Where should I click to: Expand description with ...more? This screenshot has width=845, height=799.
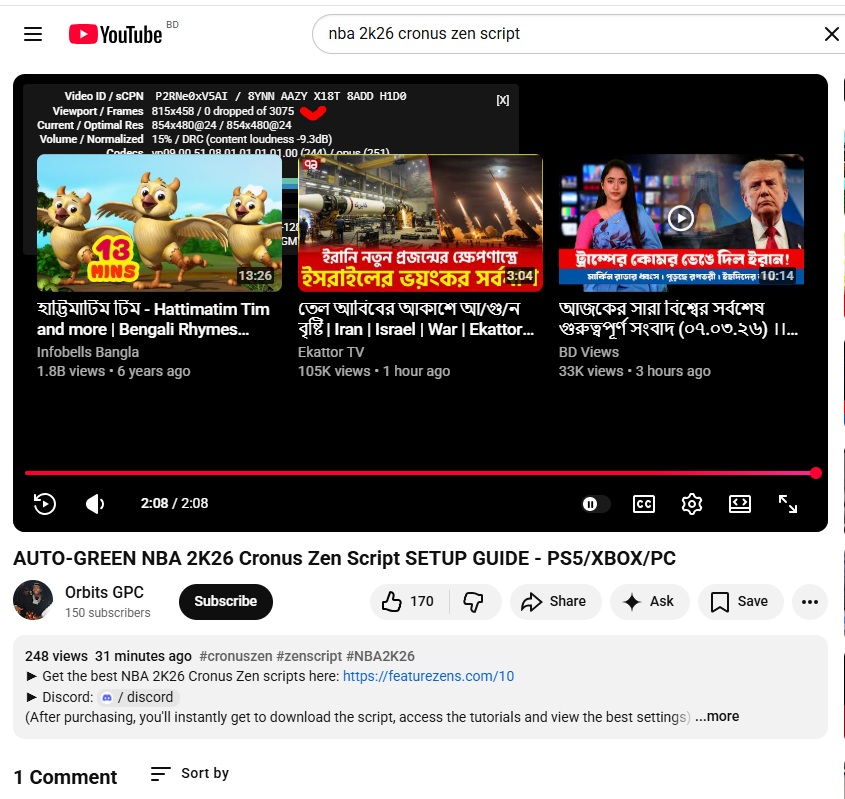point(717,717)
